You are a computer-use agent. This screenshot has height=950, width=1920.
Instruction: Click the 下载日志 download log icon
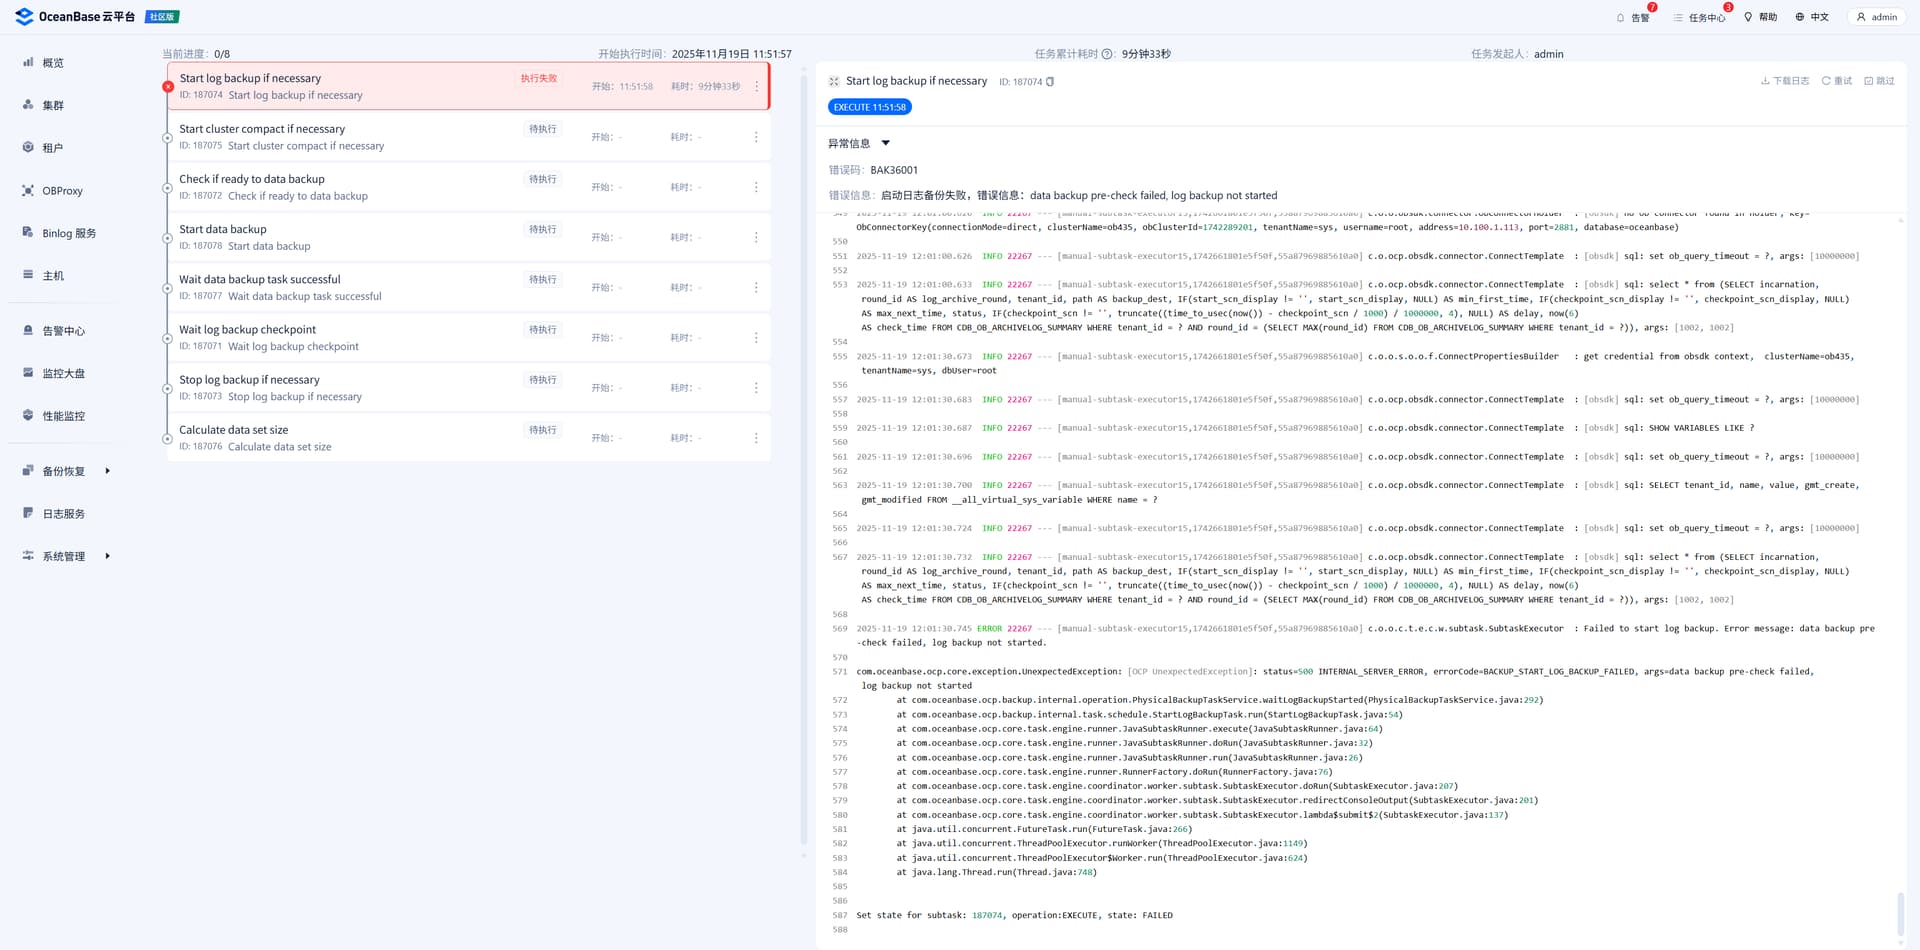[x=1765, y=81]
